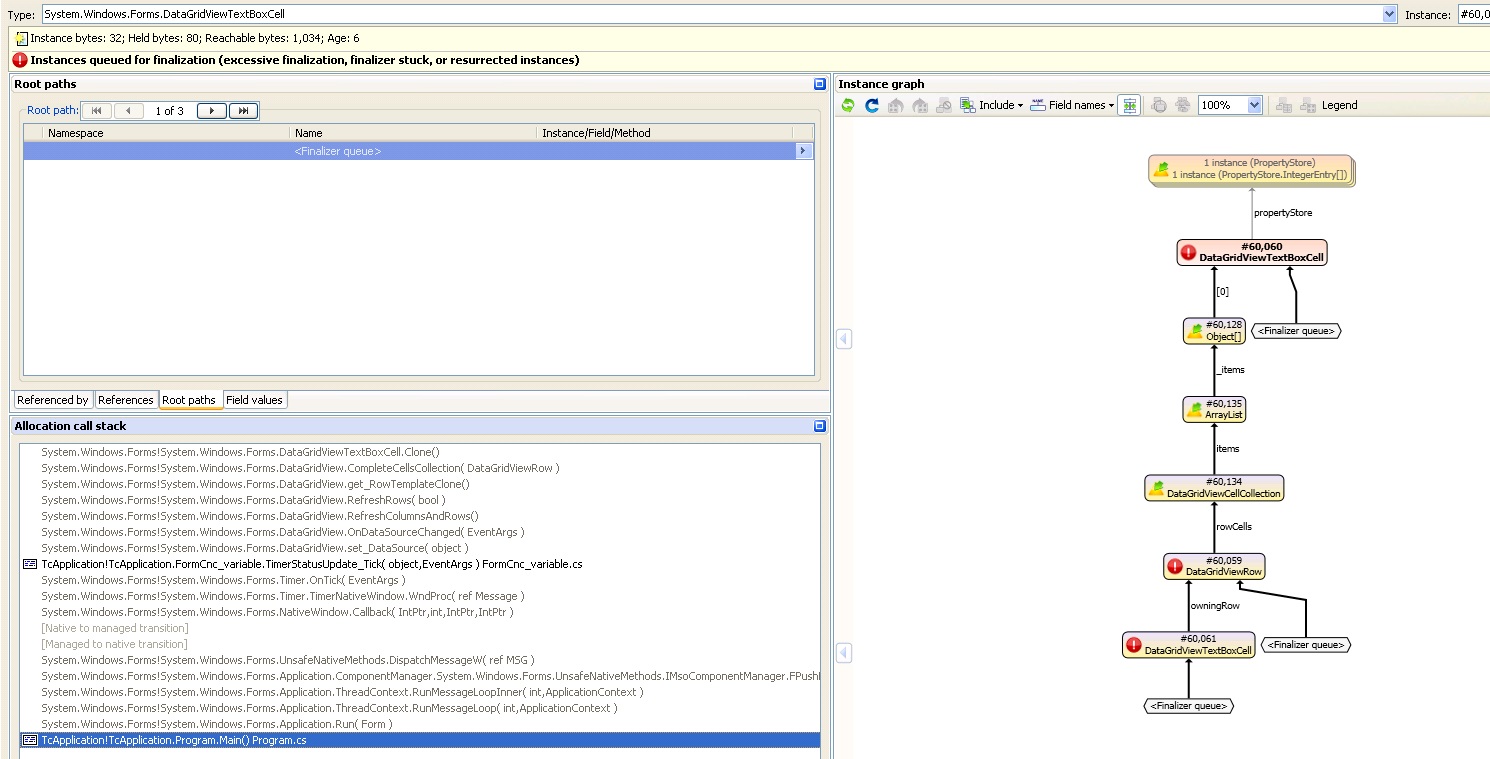1490x759 pixels.
Task: Maximize the Root paths panel
Action: (820, 84)
